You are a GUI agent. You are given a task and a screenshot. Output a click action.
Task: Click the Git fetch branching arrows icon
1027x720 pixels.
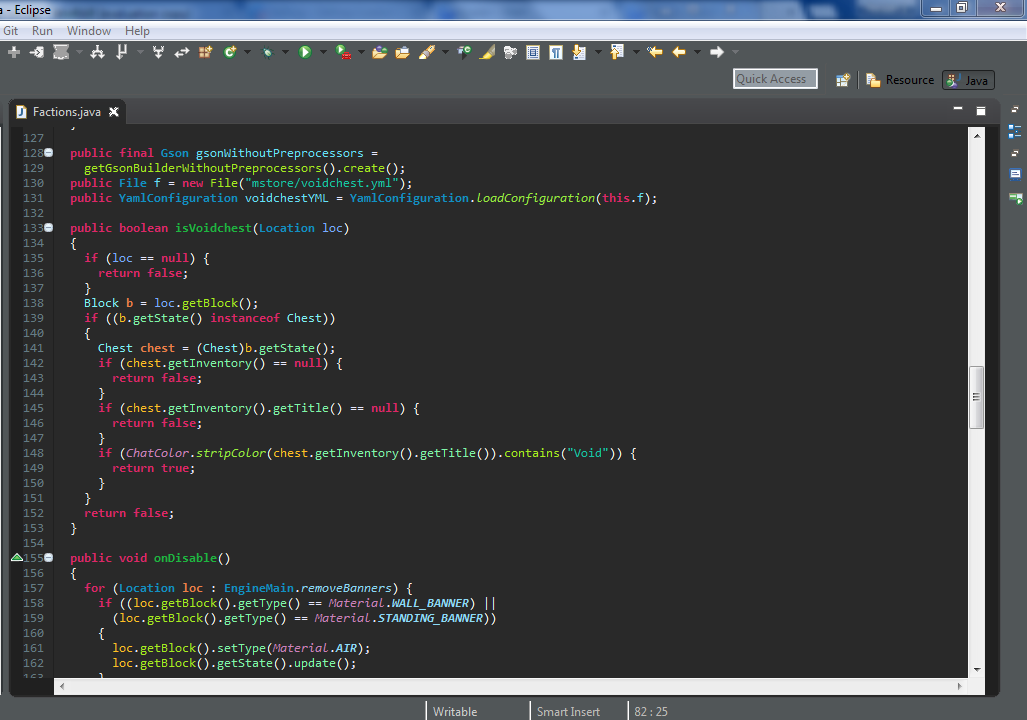pyautogui.click(x=97, y=52)
